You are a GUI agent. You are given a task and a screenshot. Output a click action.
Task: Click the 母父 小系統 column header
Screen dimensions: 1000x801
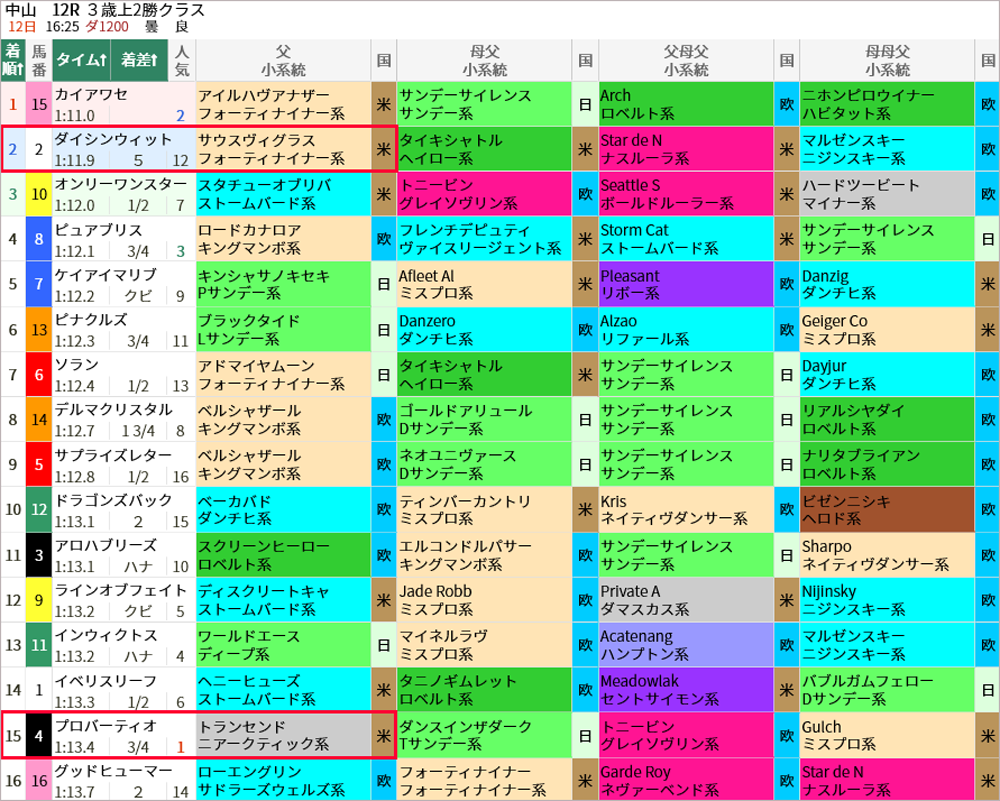click(x=484, y=60)
